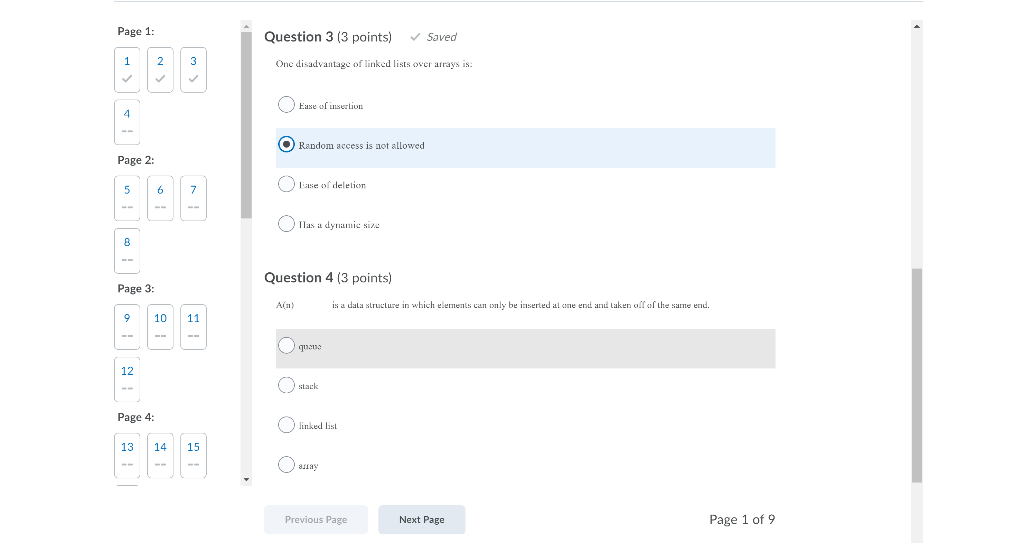Jump to question 1 in navigator

[x=127, y=69]
